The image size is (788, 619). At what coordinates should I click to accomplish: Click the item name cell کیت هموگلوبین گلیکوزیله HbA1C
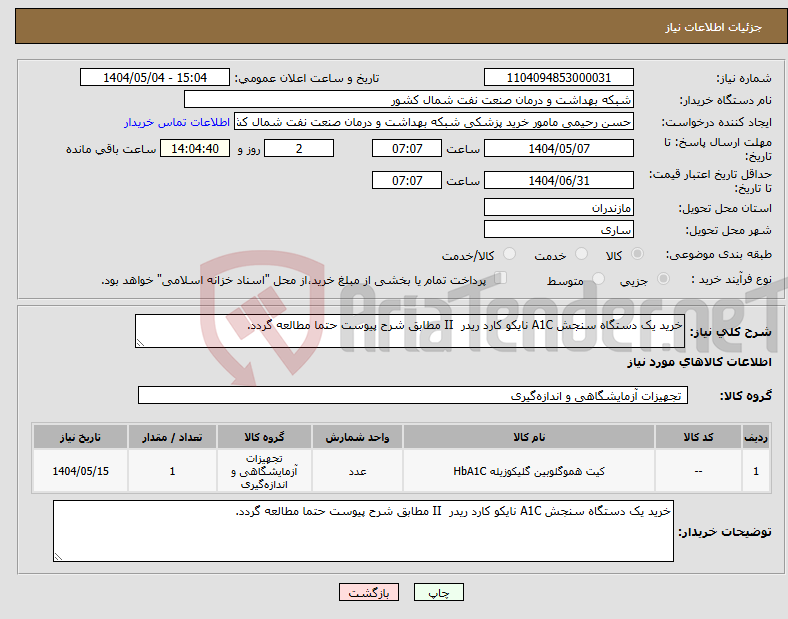click(529, 471)
